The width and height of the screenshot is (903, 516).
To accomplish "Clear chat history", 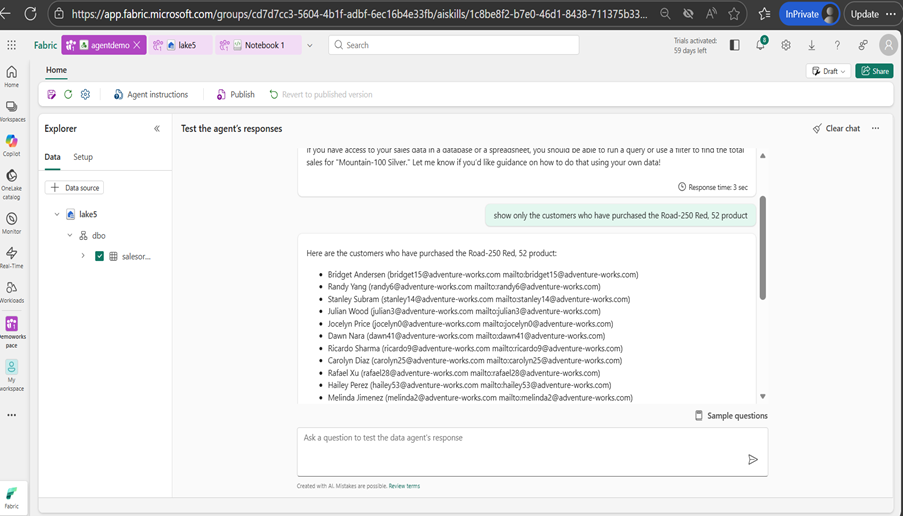I will coord(836,128).
